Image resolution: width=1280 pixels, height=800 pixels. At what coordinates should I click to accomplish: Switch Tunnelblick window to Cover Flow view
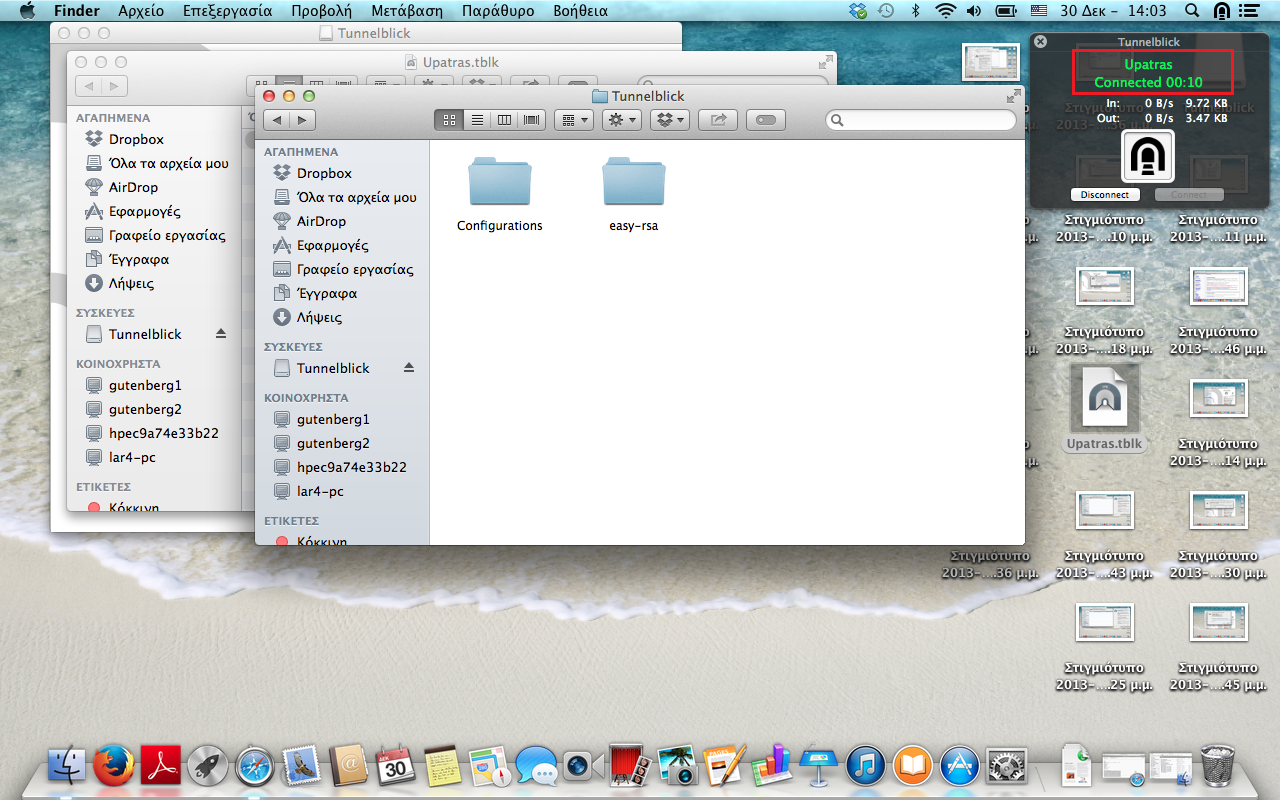pyautogui.click(x=531, y=120)
